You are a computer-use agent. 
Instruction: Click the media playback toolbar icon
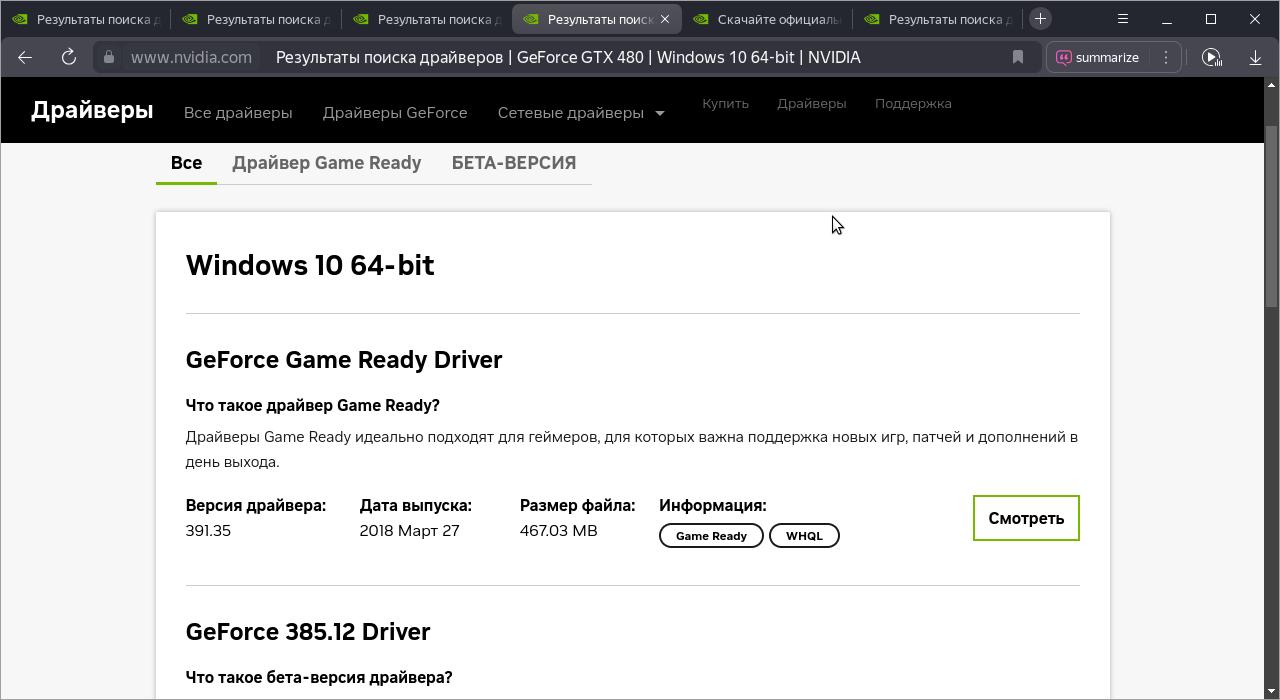(x=1211, y=57)
